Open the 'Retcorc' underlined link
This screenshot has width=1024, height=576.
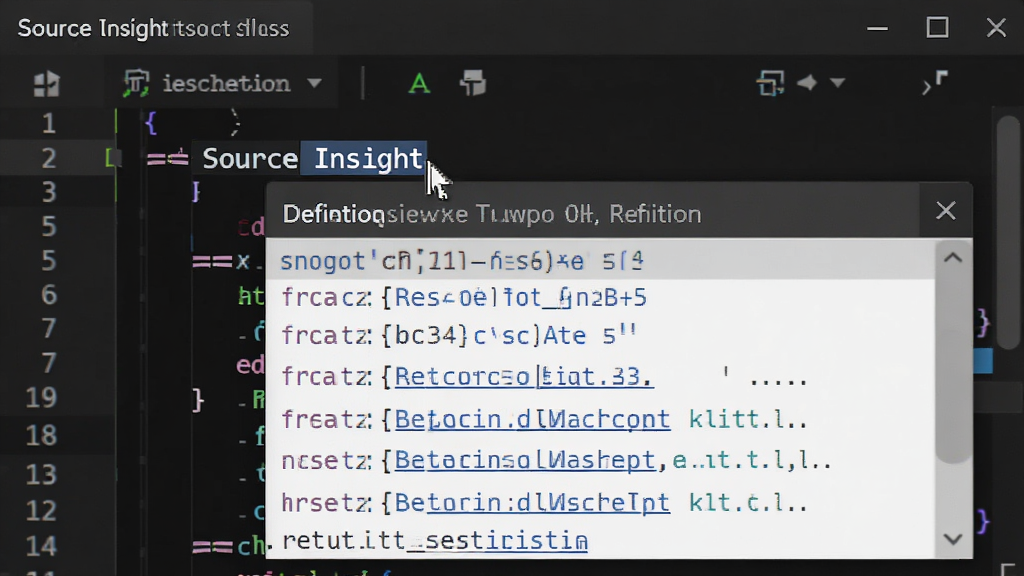coord(523,376)
